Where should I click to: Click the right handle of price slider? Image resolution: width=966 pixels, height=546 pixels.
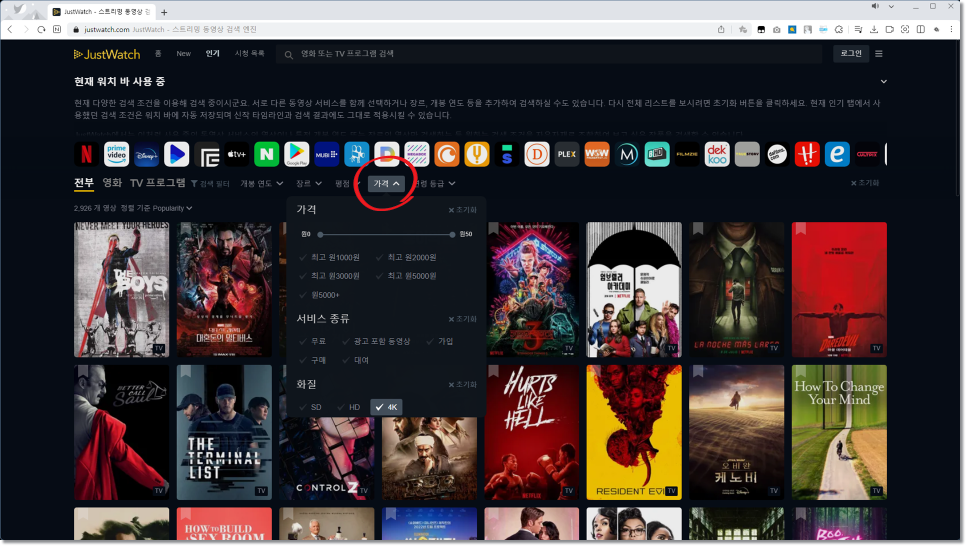(453, 234)
